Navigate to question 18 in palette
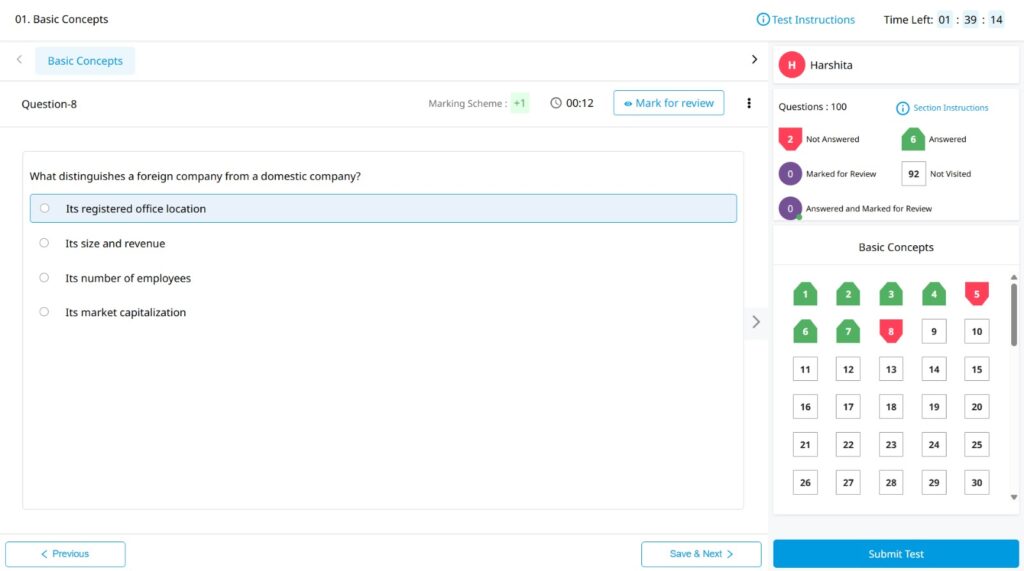The image size is (1024, 571). [890, 407]
